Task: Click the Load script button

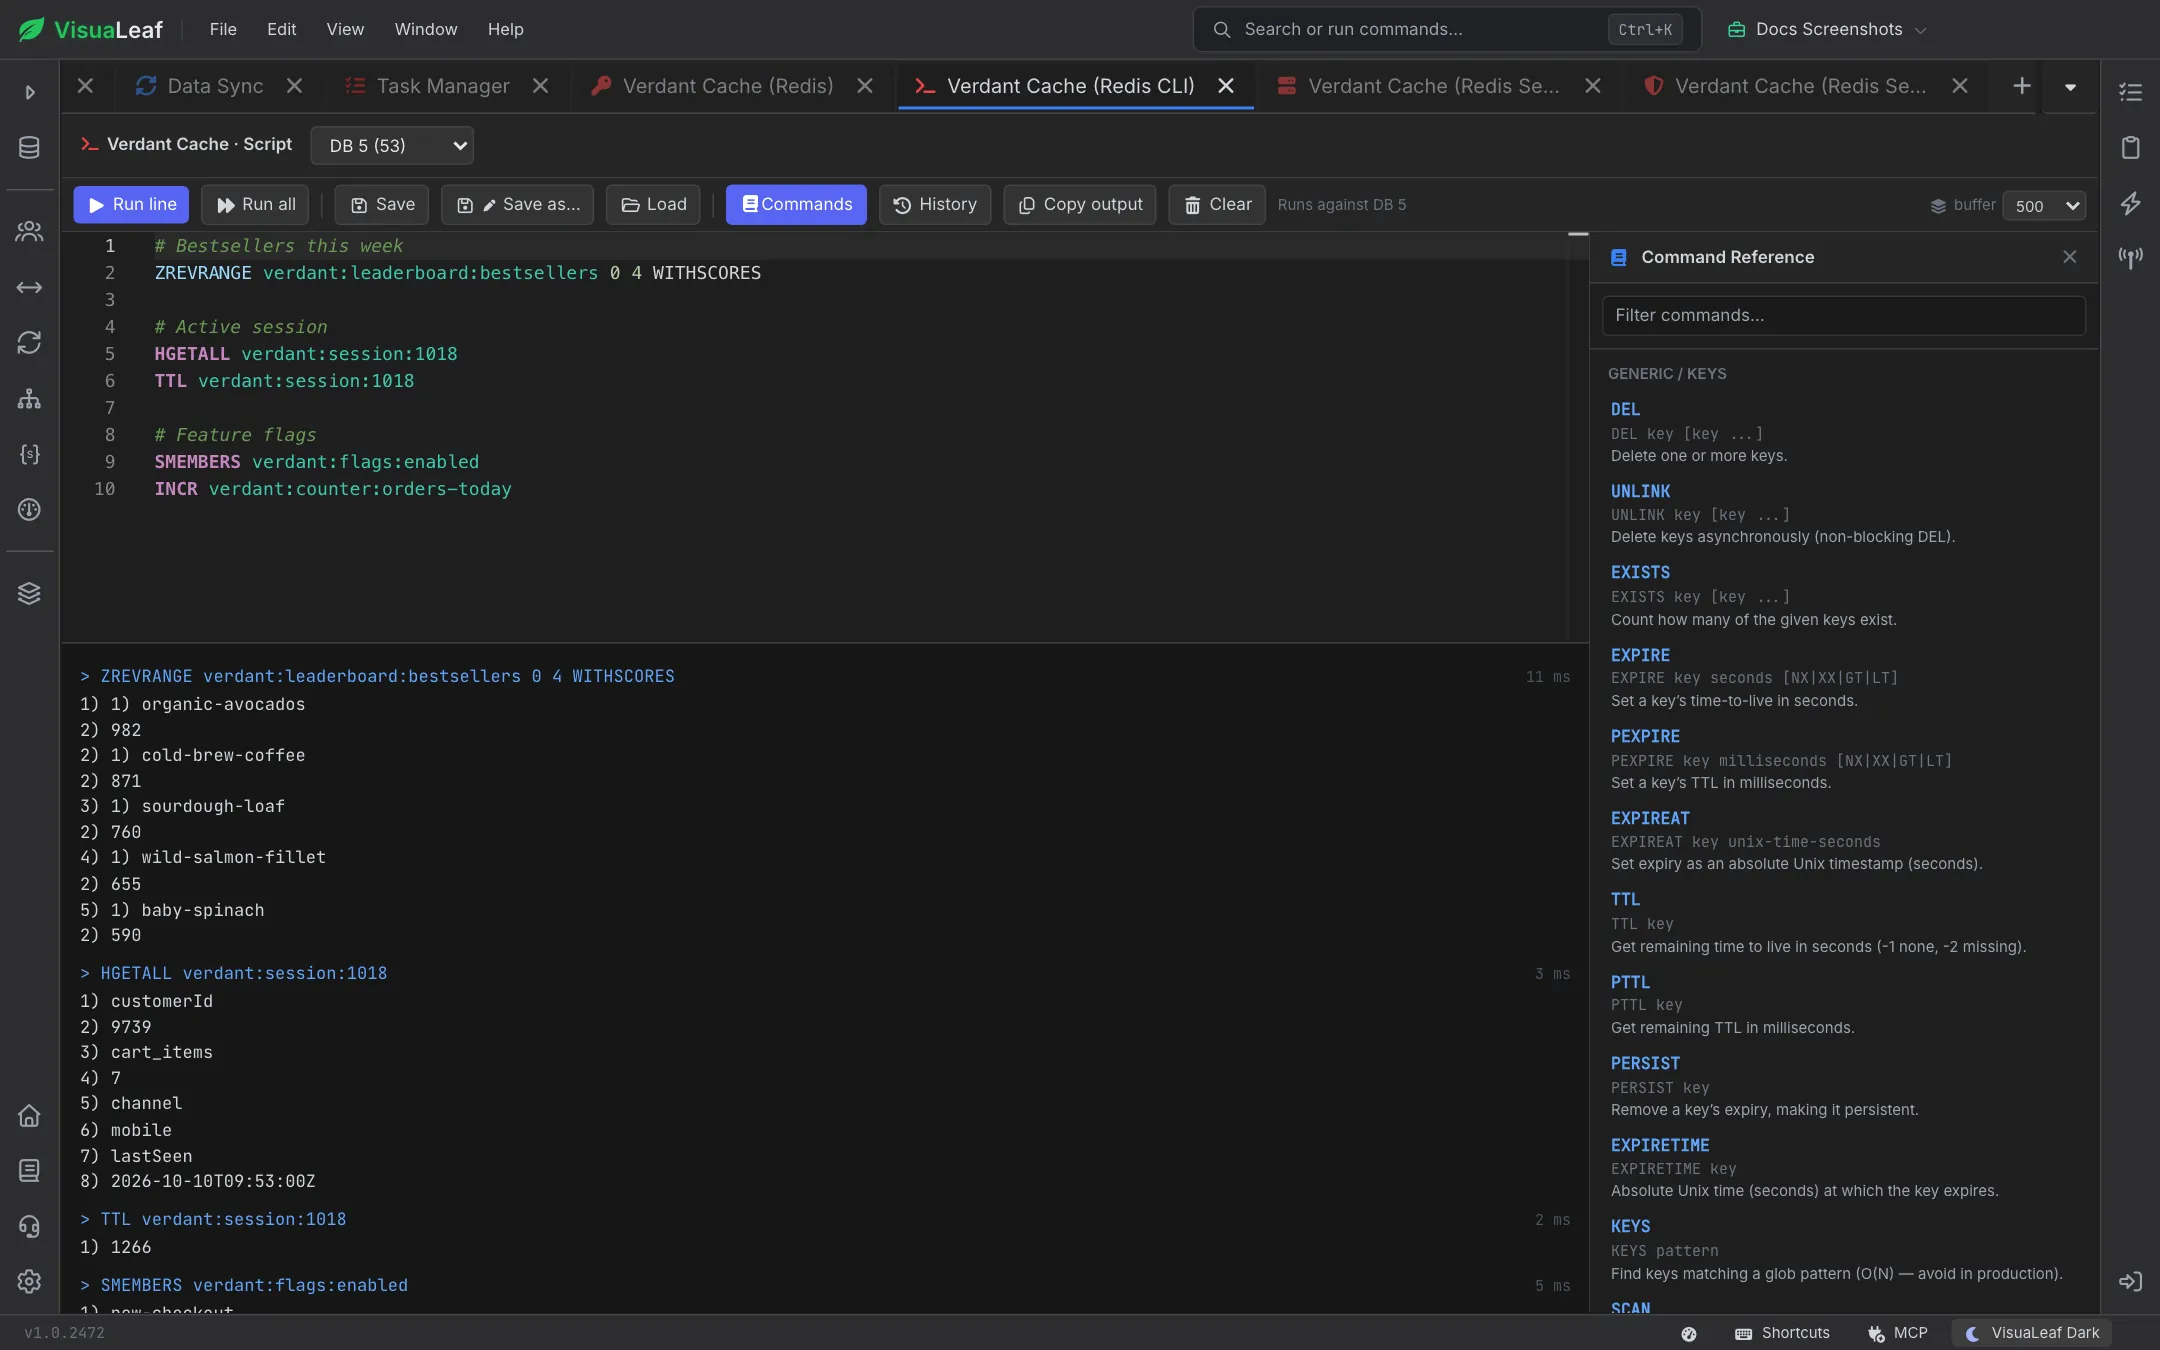Action: 653,205
